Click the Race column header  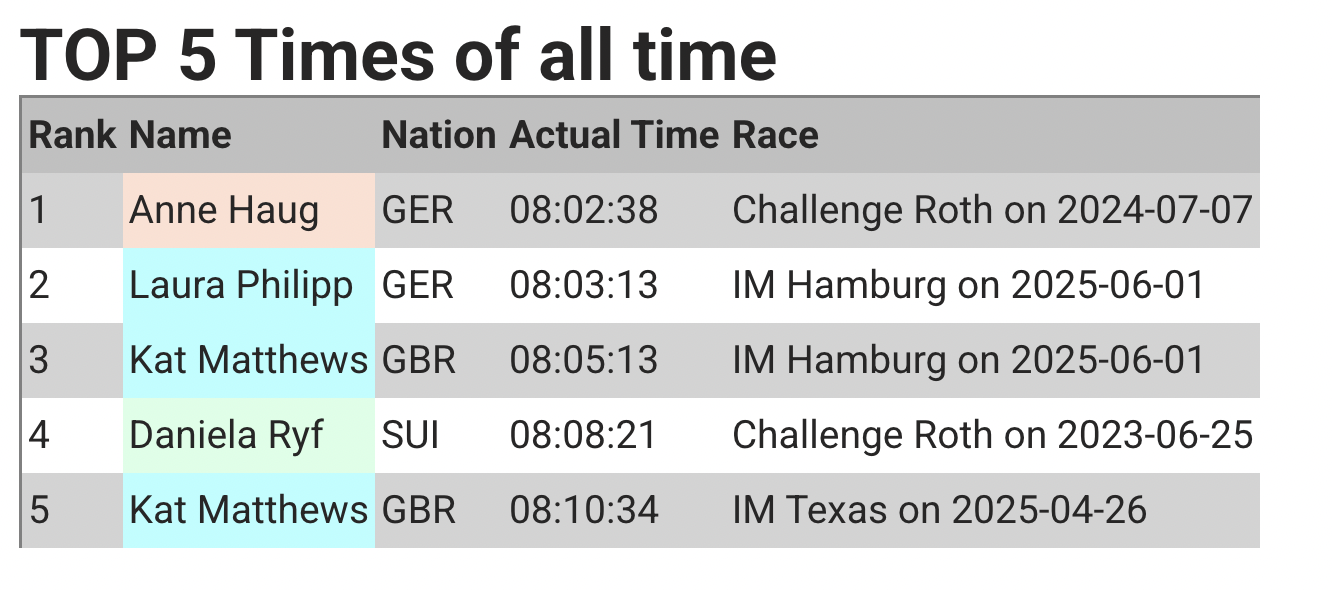(x=776, y=135)
